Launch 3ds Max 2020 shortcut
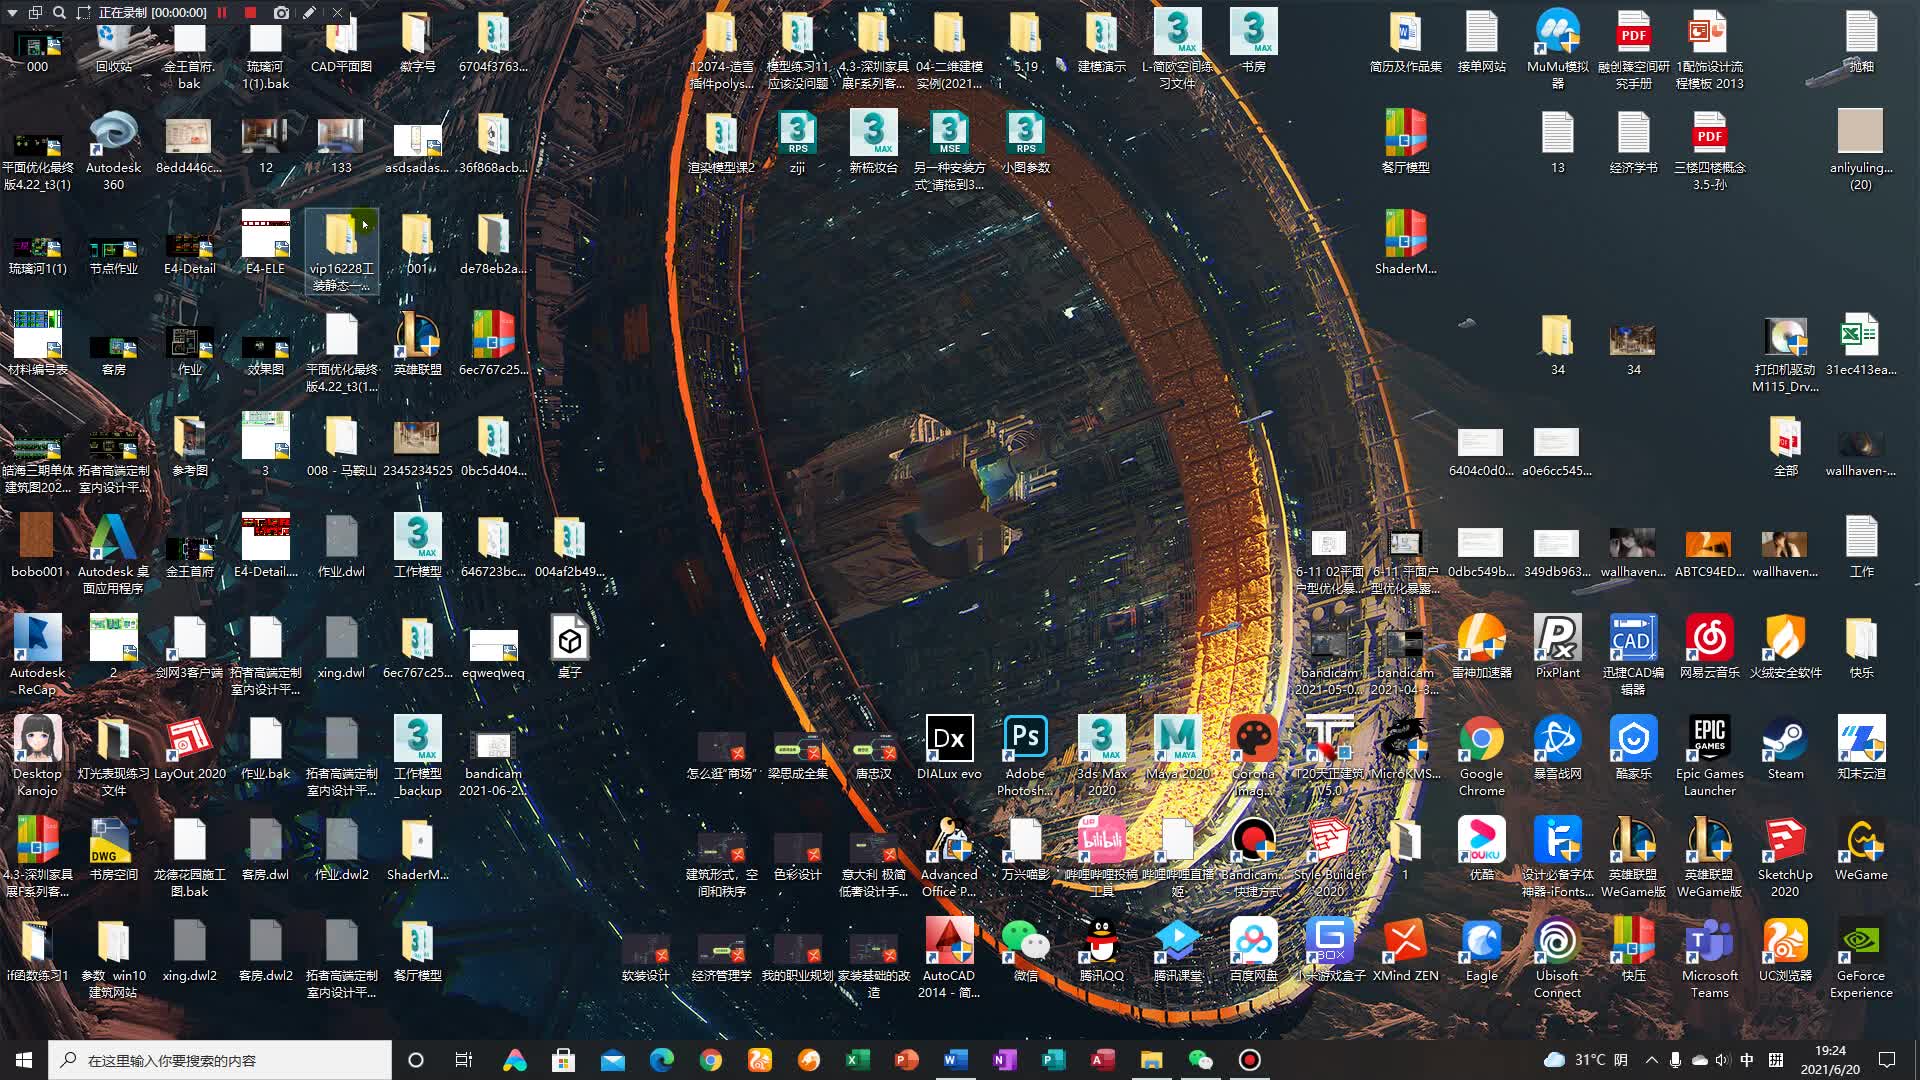Image resolution: width=1920 pixels, height=1080 pixels. (1101, 755)
